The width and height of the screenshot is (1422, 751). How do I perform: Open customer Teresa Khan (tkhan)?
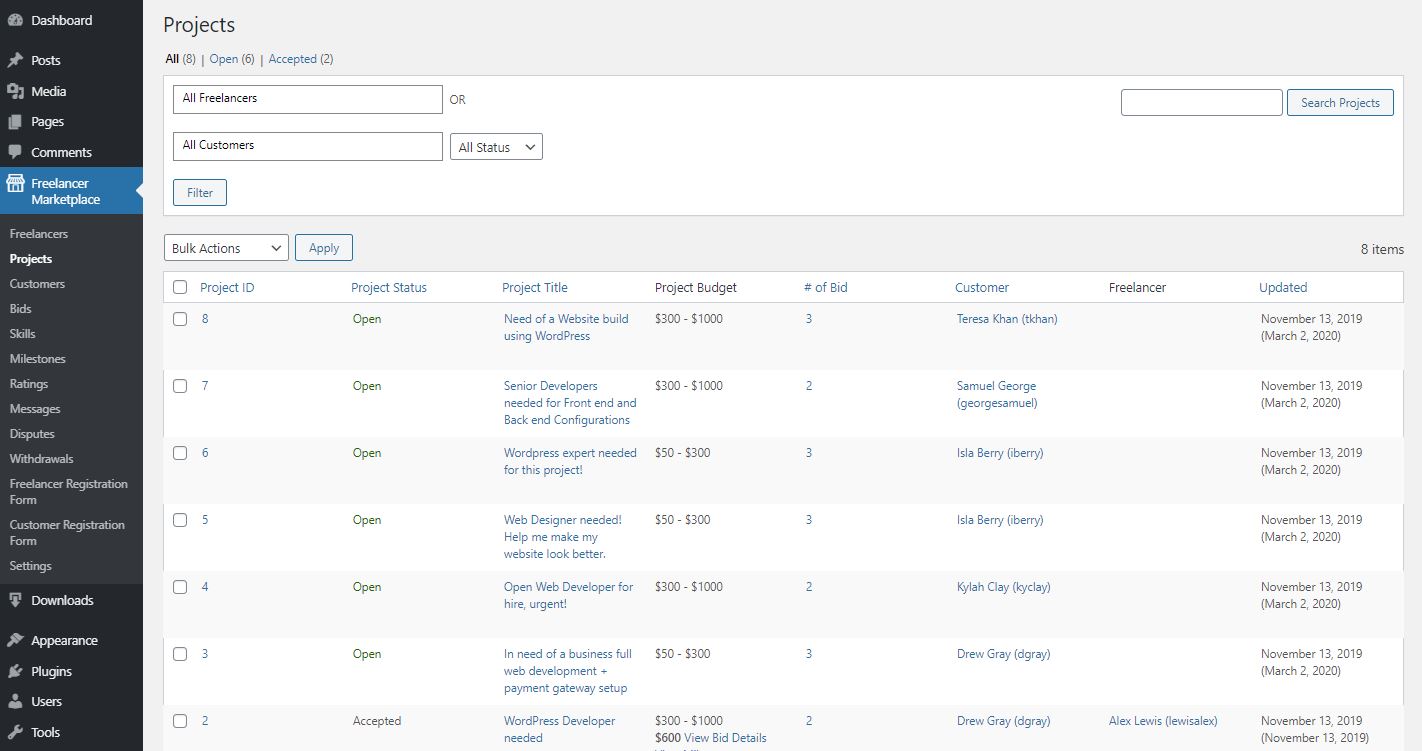pyautogui.click(x=1007, y=319)
